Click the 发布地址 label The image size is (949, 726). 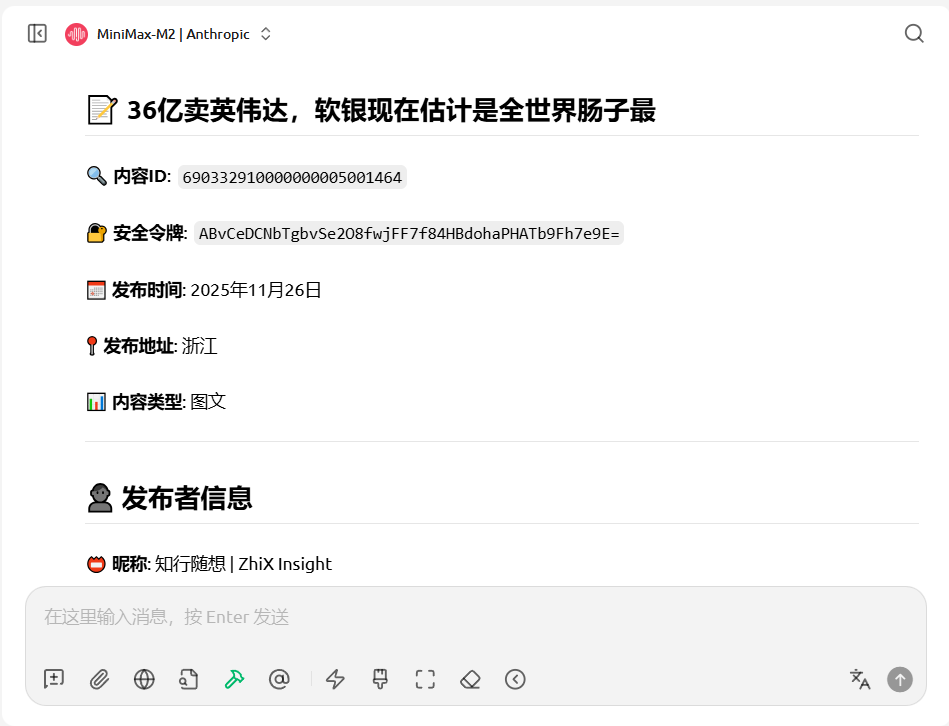tap(140, 346)
